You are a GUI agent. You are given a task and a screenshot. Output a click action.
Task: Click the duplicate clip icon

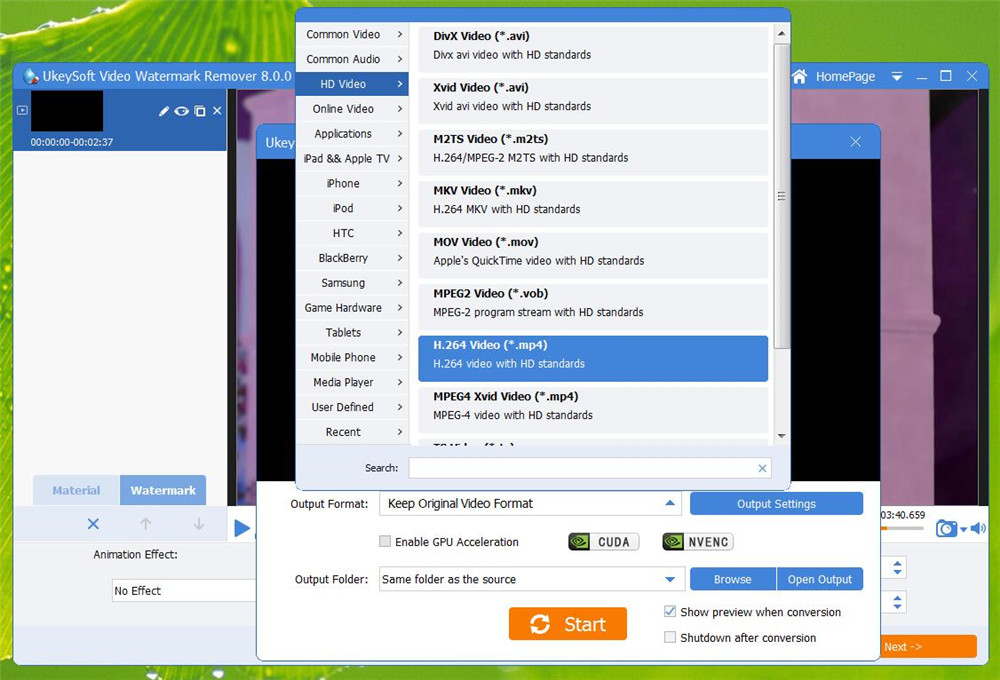coord(200,111)
